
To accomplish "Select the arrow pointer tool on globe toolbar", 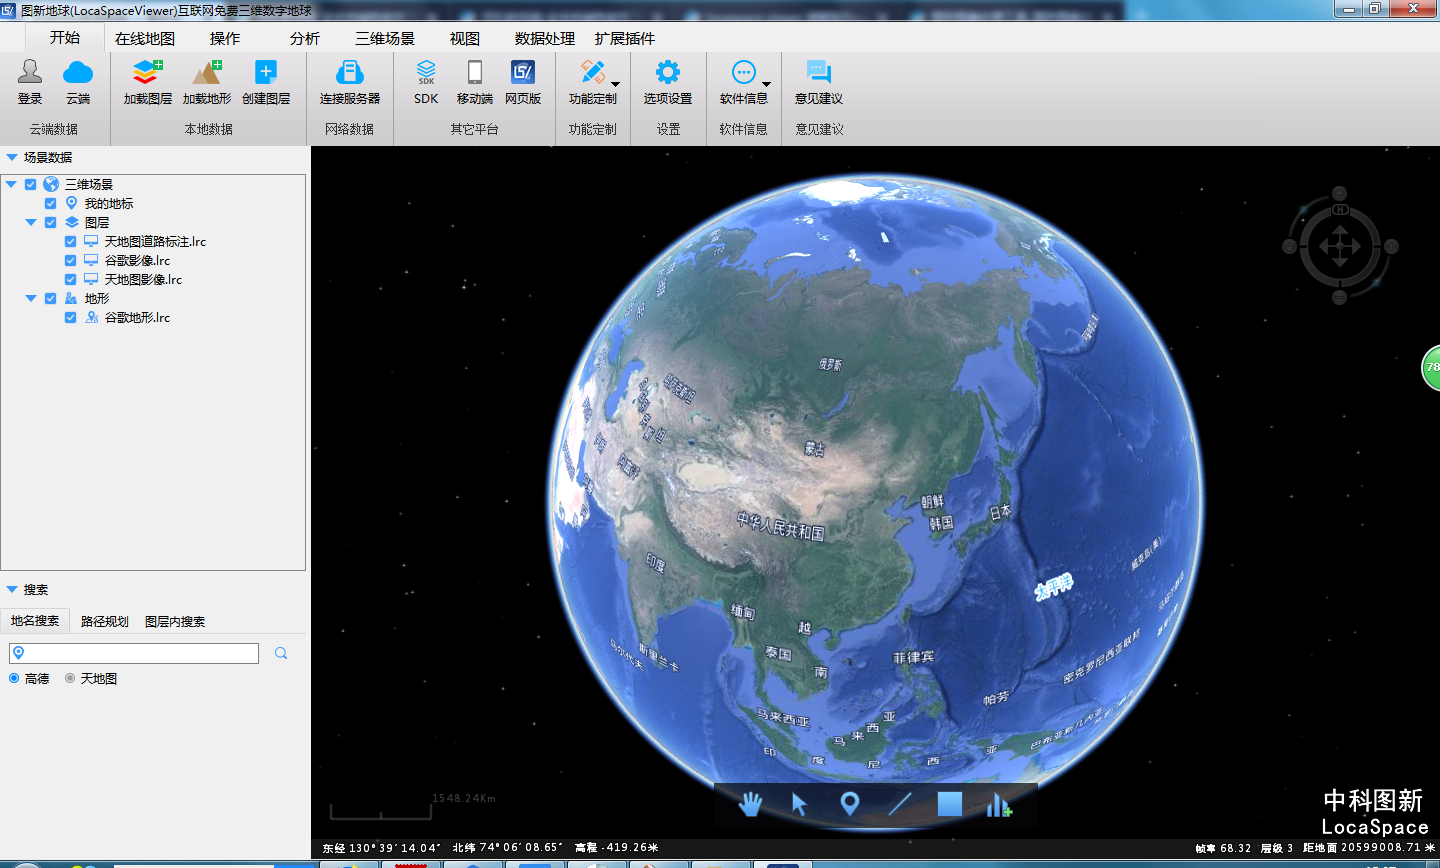I will pos(799,803).
